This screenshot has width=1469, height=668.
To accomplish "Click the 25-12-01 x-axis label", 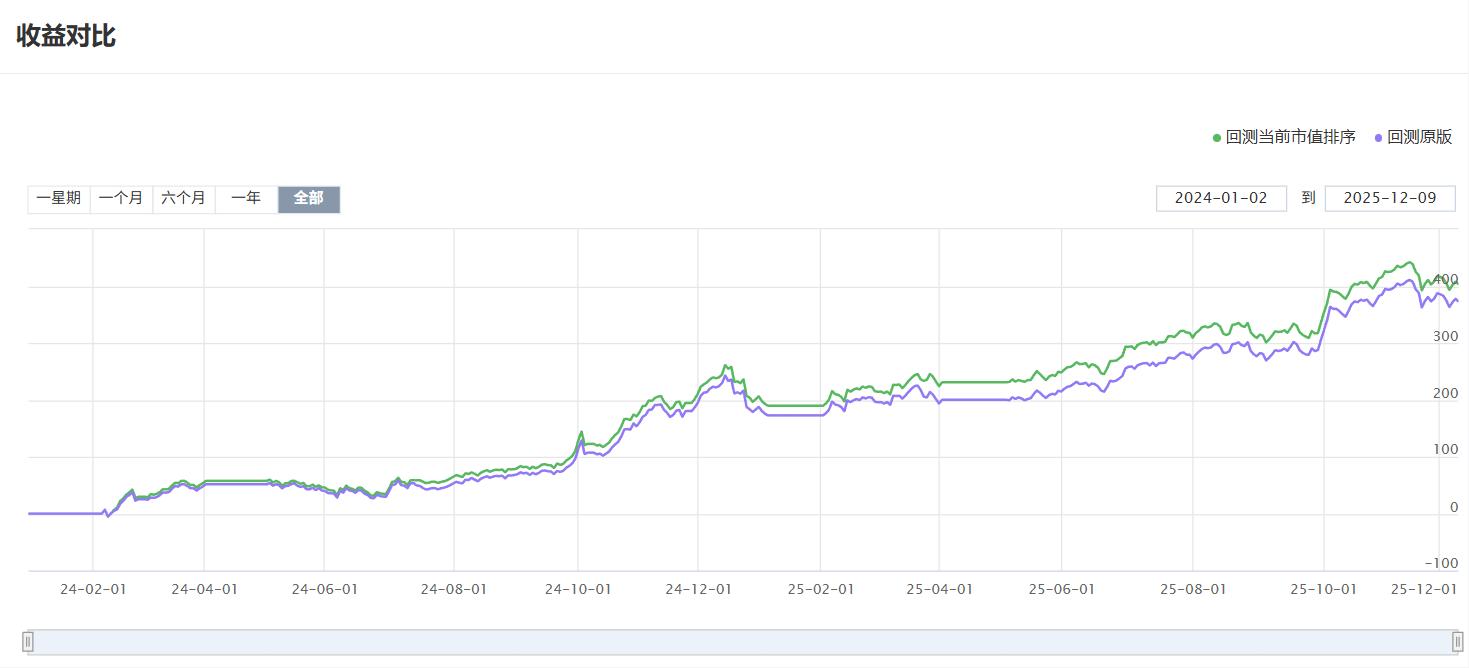I will [1424, 589].
